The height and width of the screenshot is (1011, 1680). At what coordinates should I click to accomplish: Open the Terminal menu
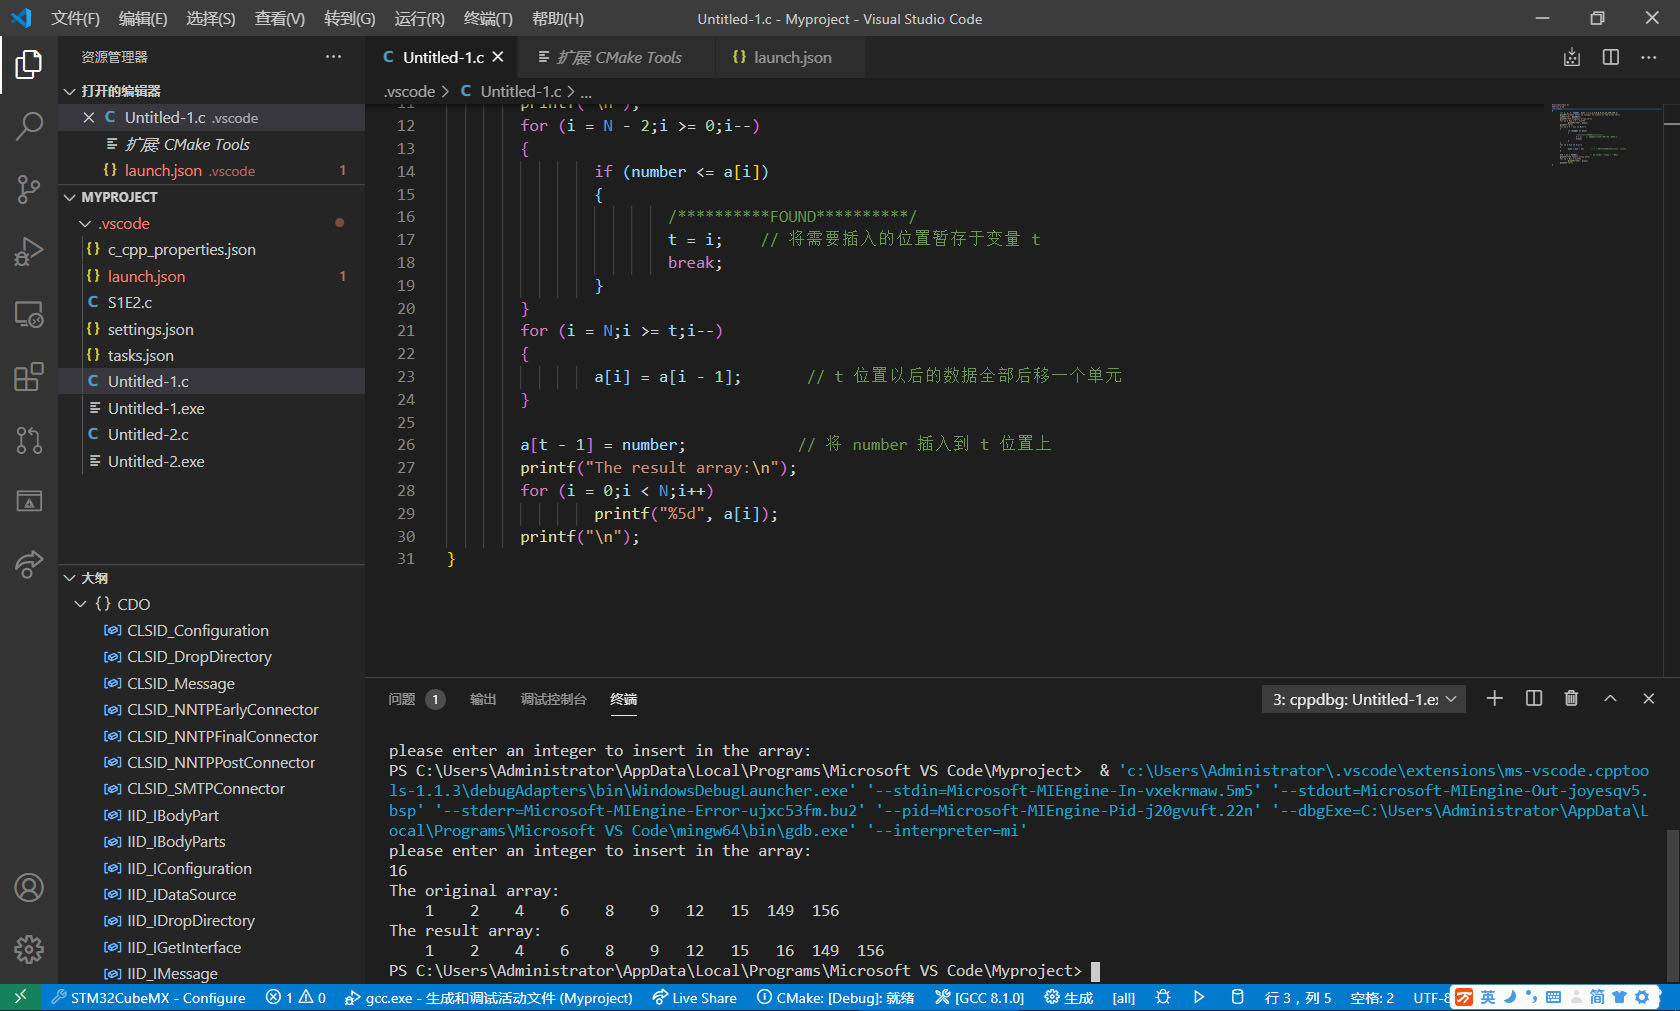coord(487,18)
